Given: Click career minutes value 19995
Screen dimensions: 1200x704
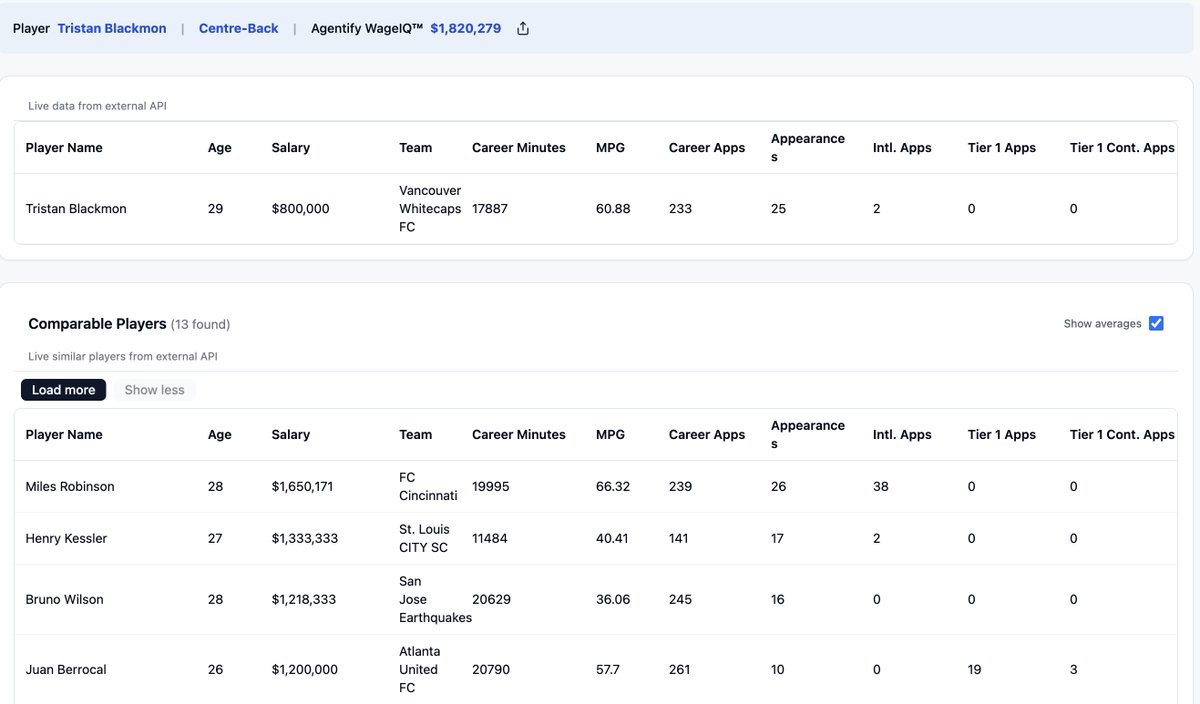Looking at the screenshot, I should pyautogui.click(x=491, y=487).
